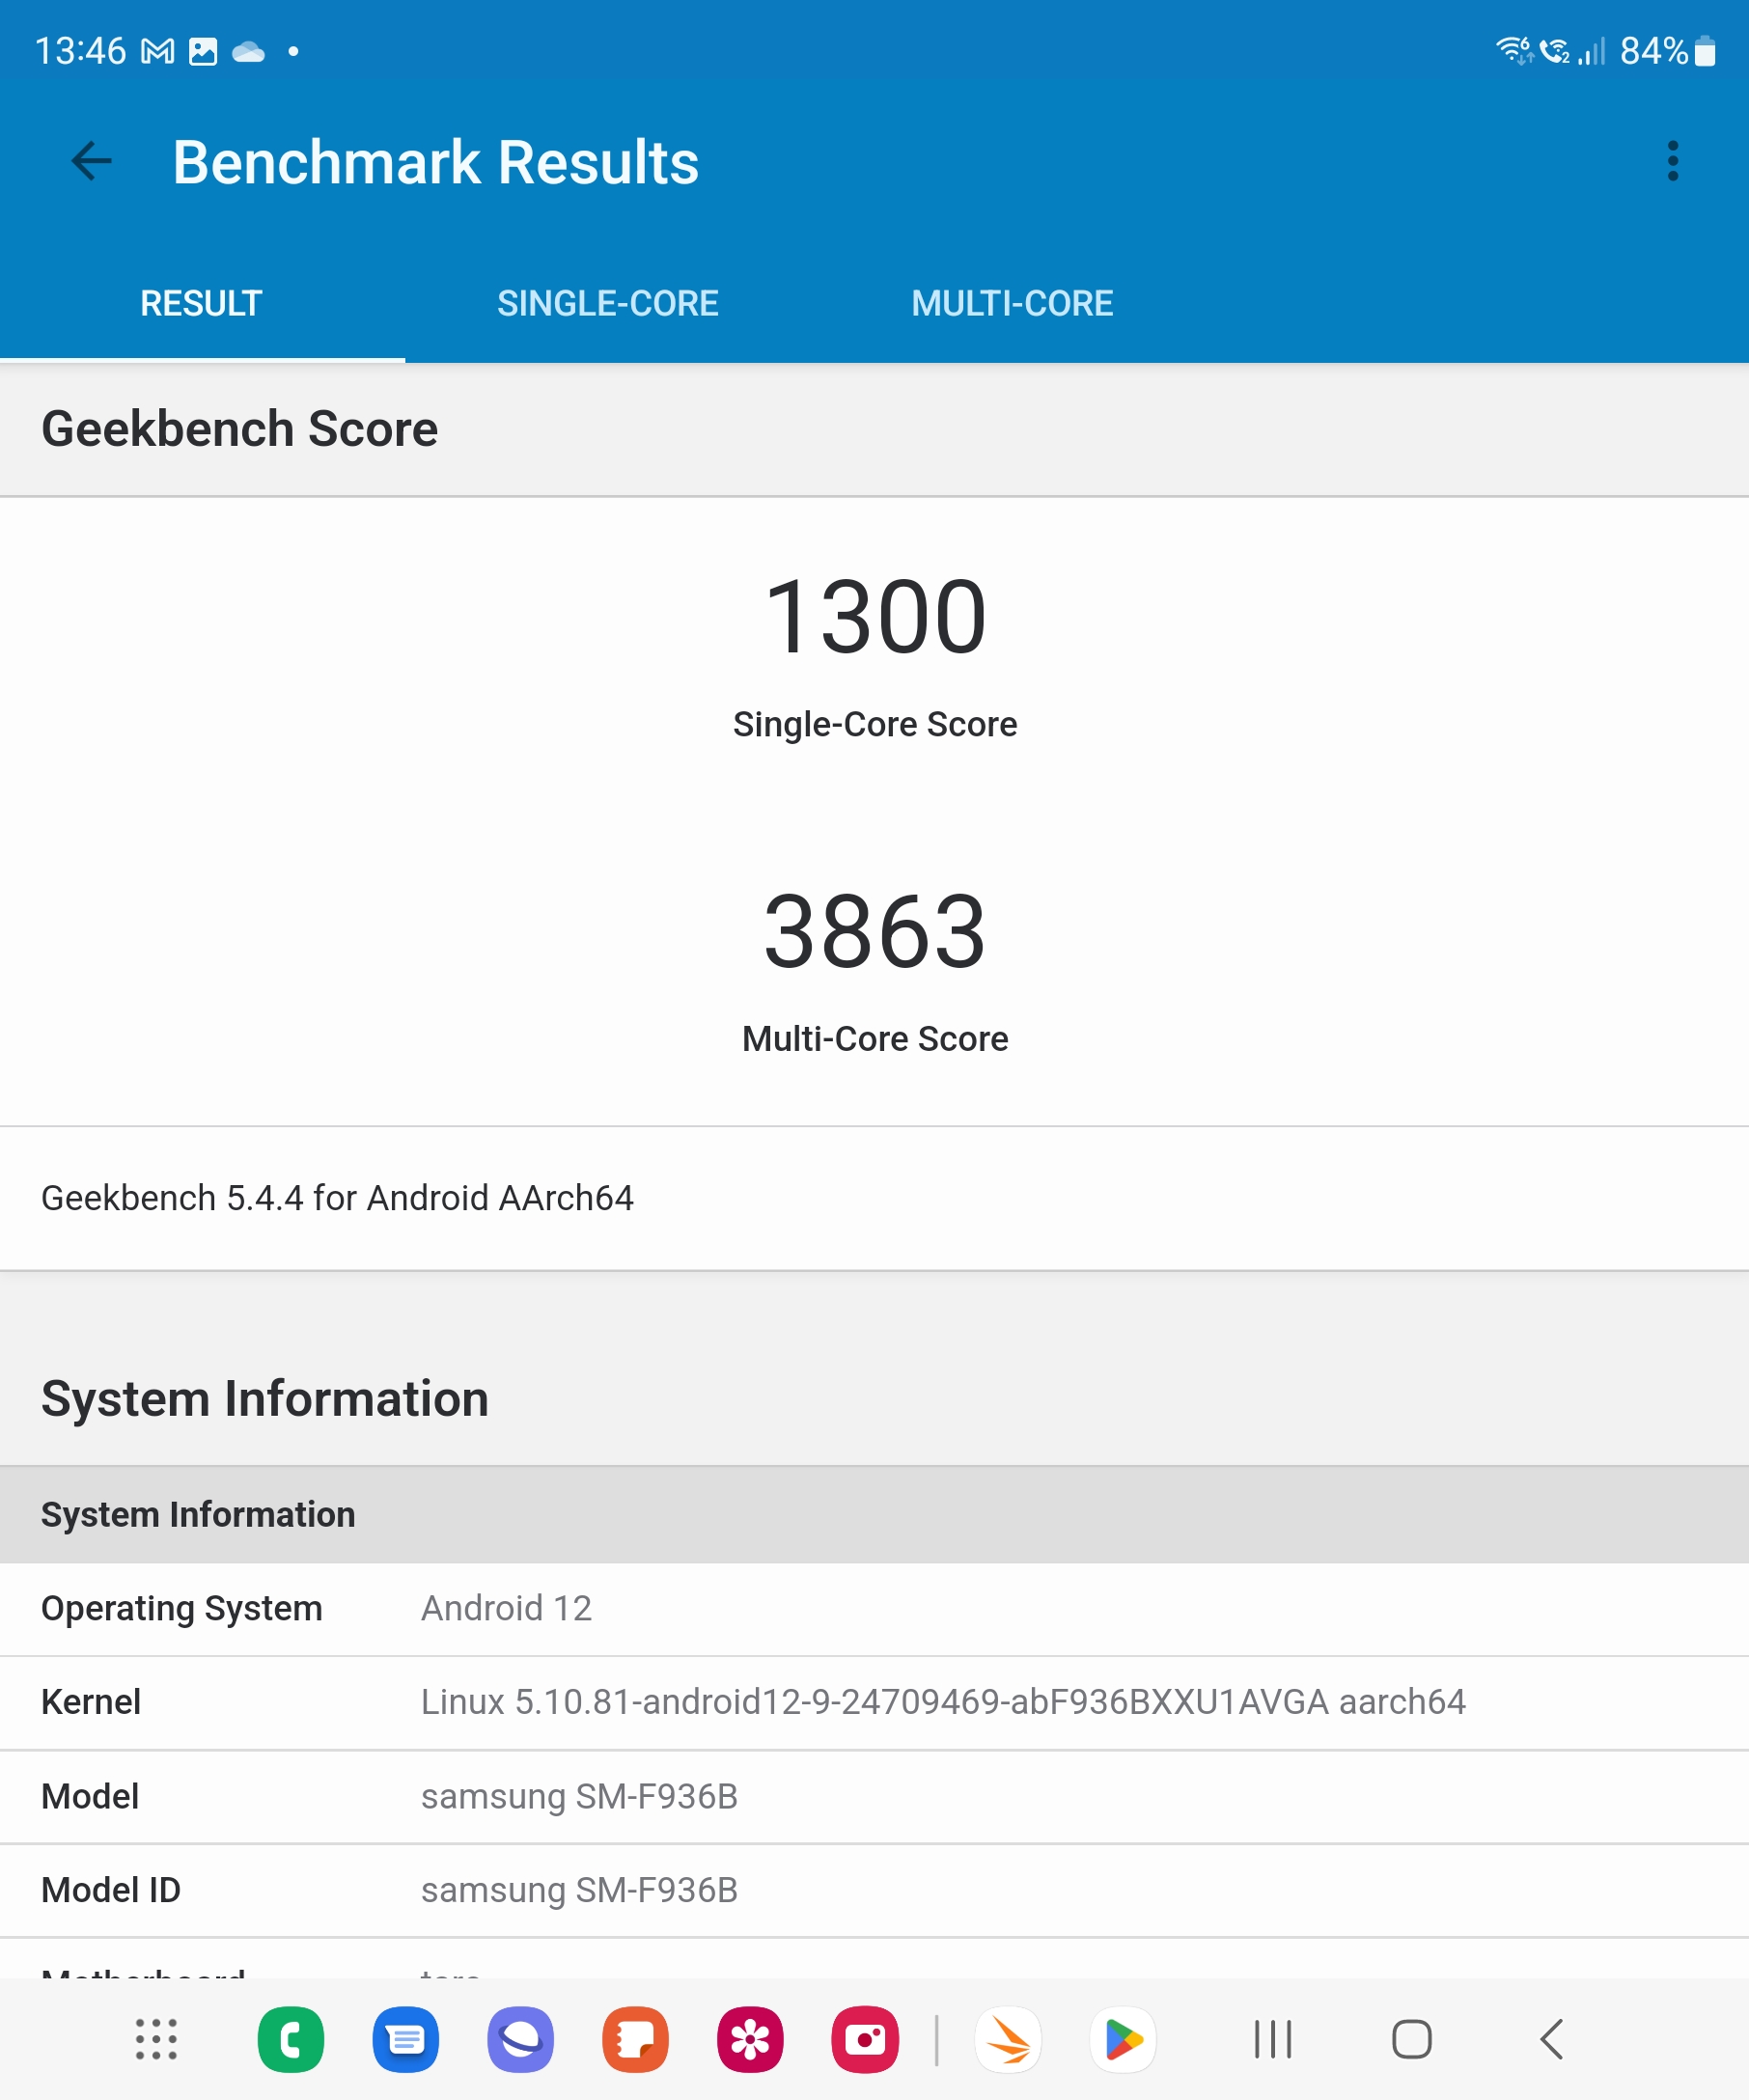Viewport: 1749px width, 2100px height.
Task: Open Google Play Store icon
Action: (x=1123, y=2039)
